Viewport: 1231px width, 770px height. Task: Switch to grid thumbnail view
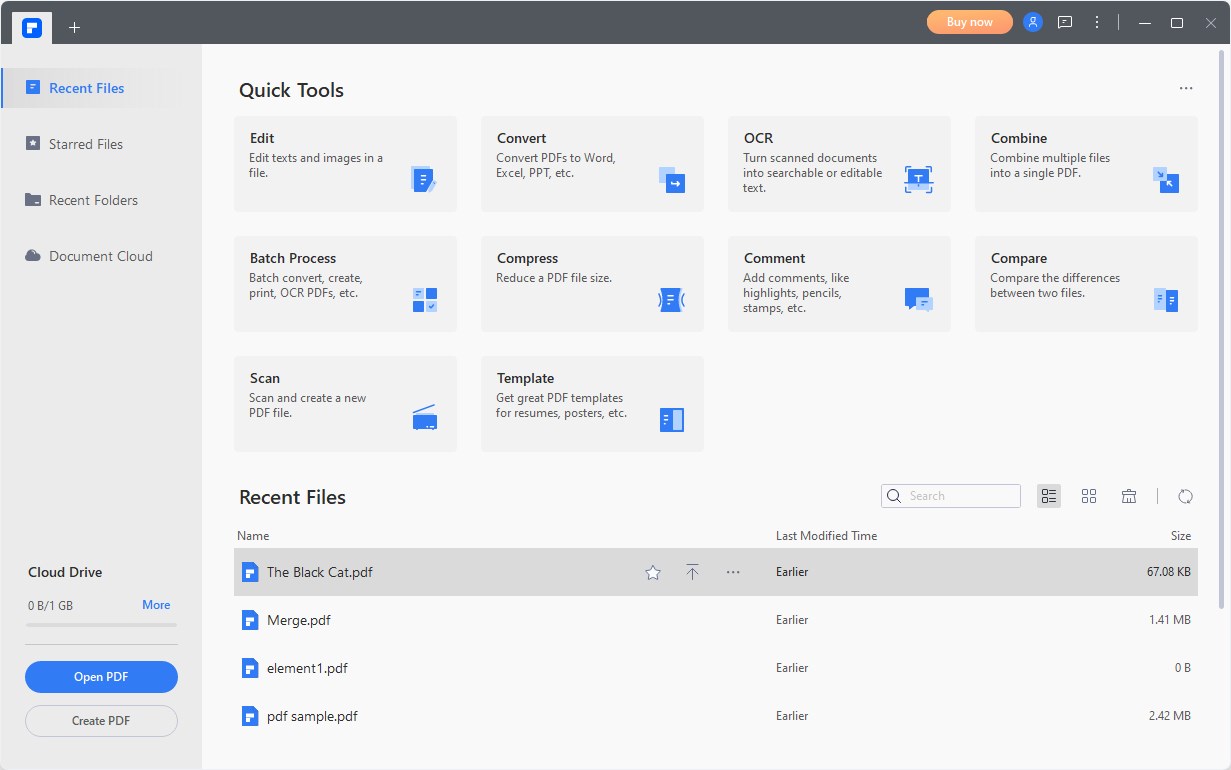click(x=1089, y=496)
